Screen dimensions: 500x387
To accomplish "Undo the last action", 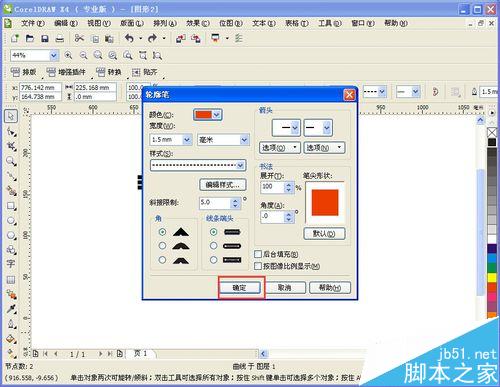I will point(129,38).
